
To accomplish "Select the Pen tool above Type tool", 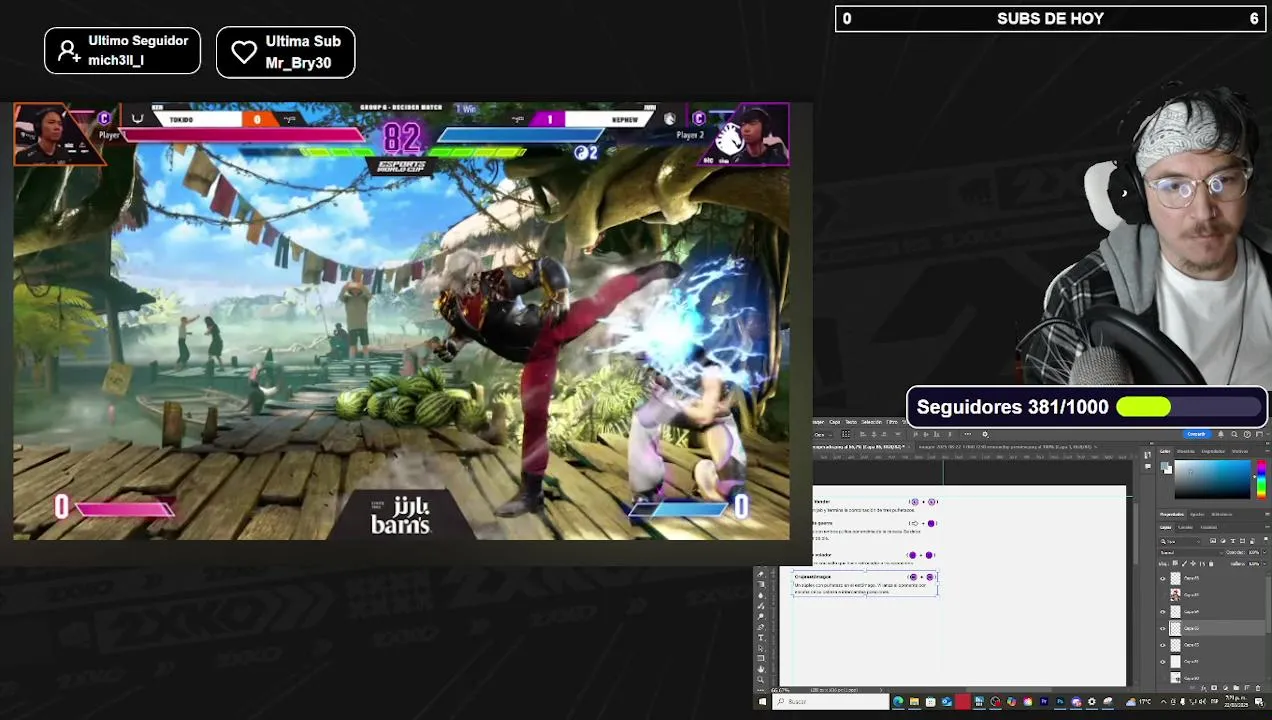I will point(760,627).
